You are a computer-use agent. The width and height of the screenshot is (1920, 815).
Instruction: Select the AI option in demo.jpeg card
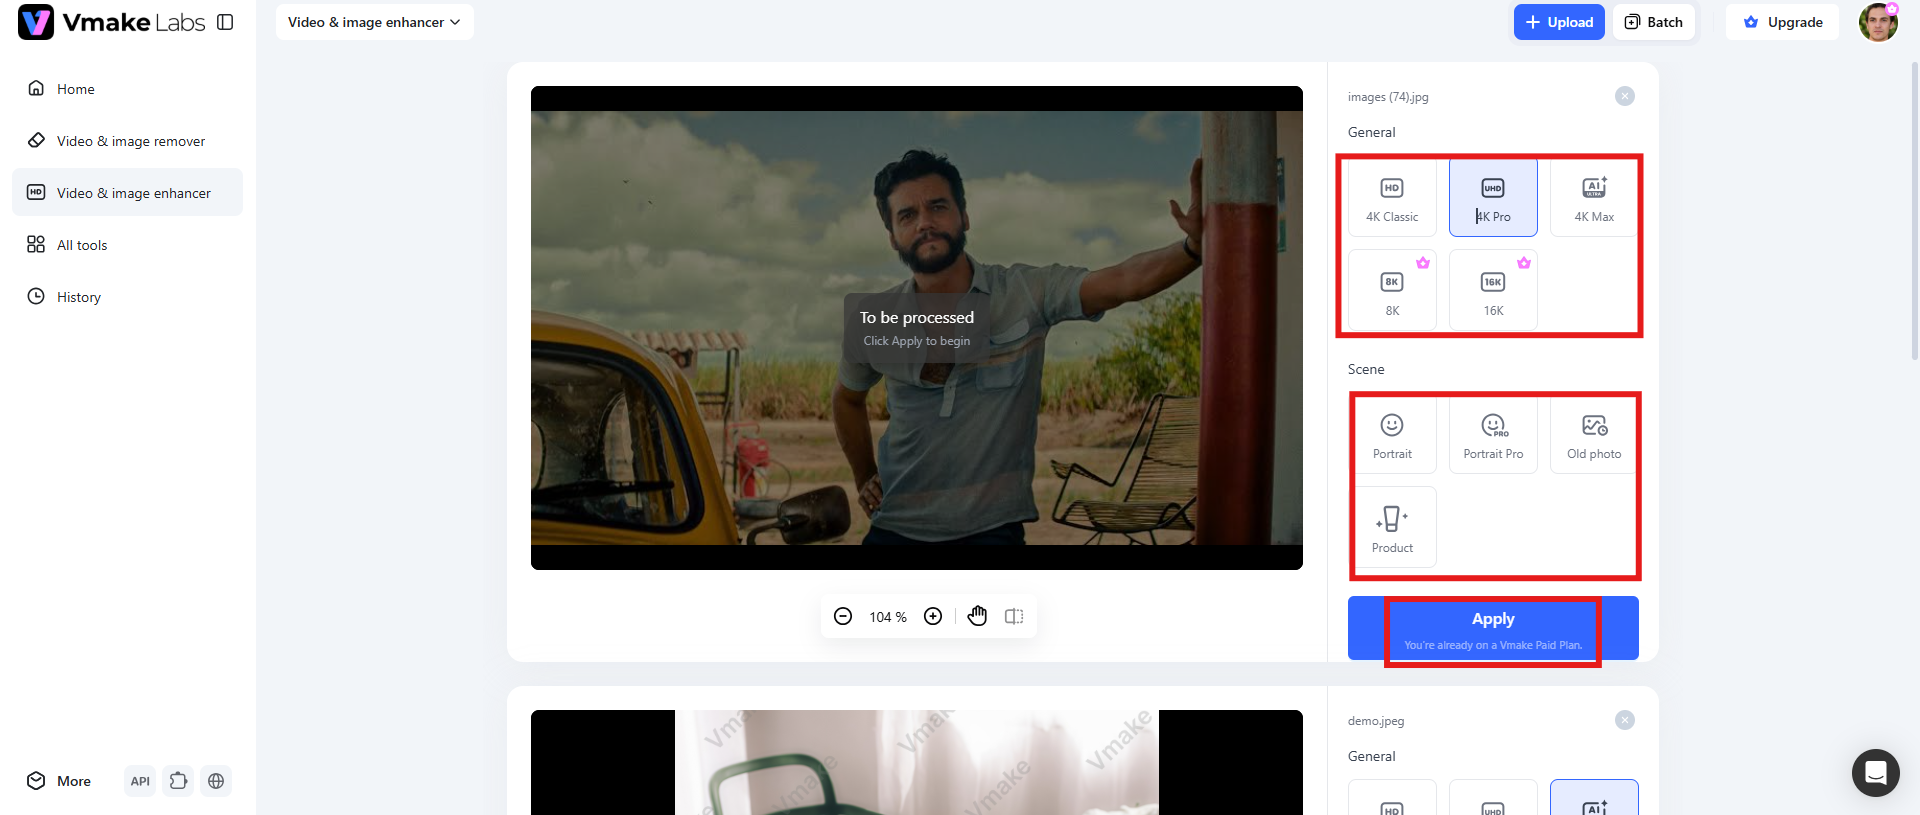coord(1594,798)
